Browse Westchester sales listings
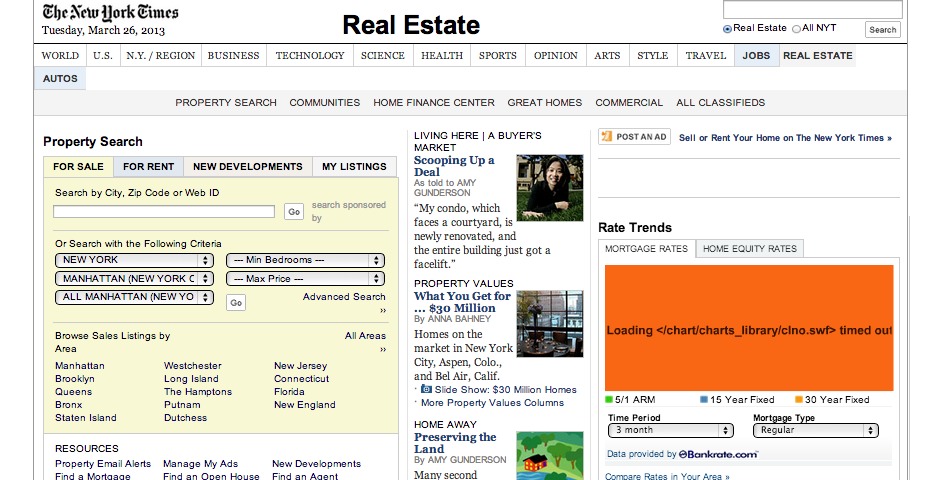Viewport: 940px width, 480px height. click(193, 366)
